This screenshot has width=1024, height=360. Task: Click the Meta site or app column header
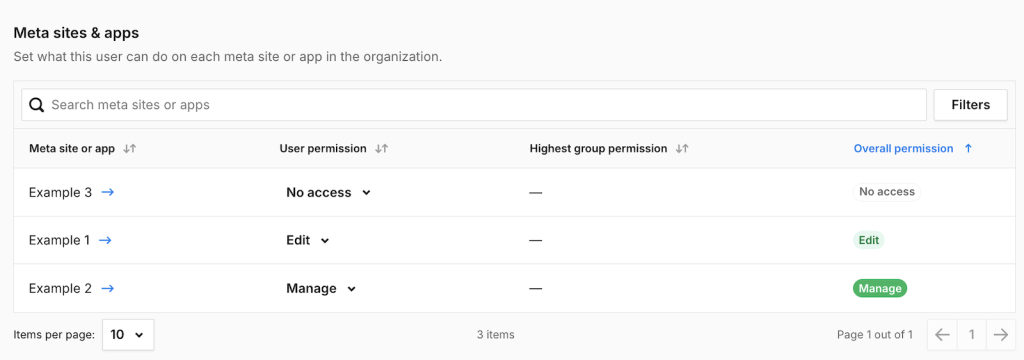point(72,148)
